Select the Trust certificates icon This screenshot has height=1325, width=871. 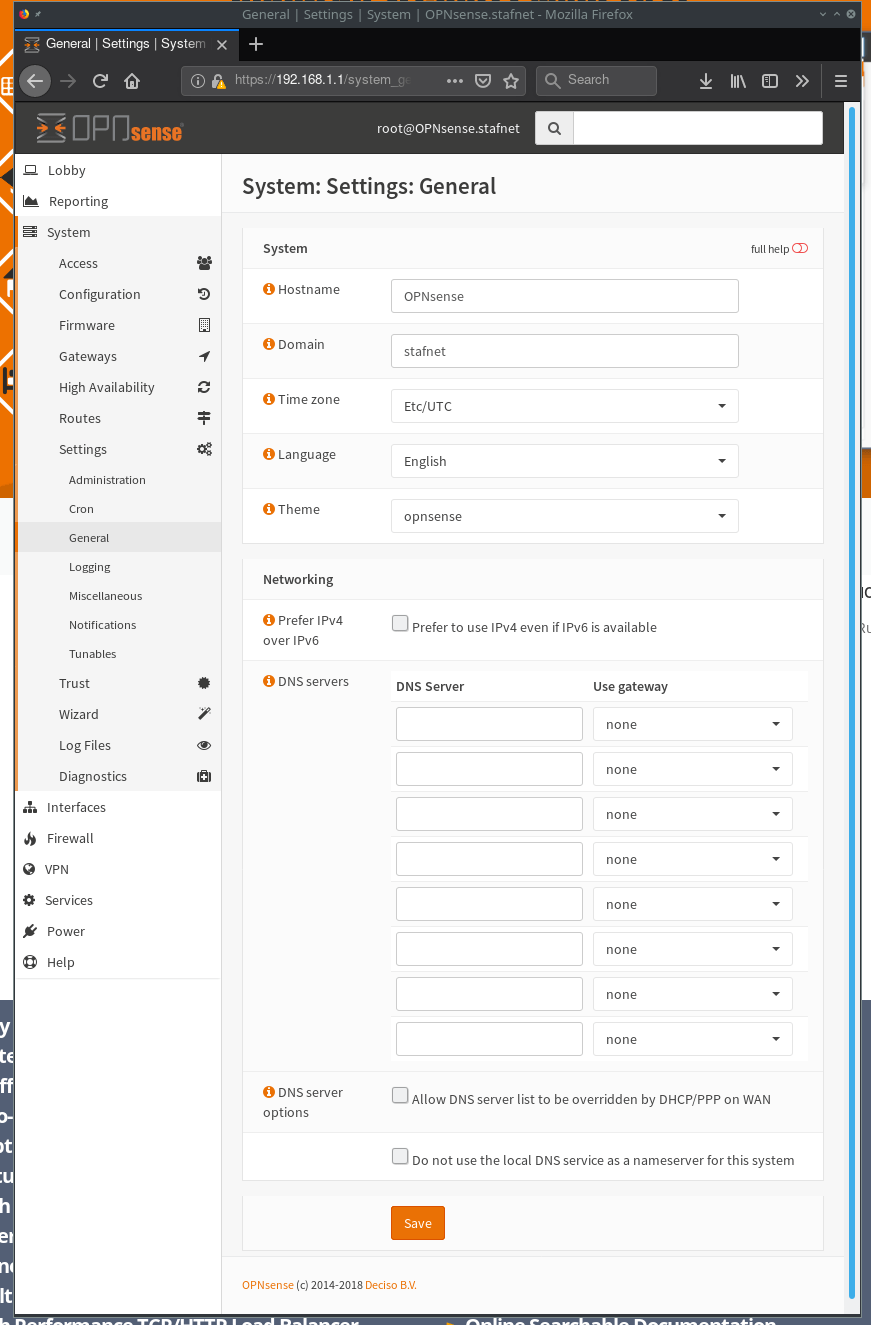(x=204, y=683)
